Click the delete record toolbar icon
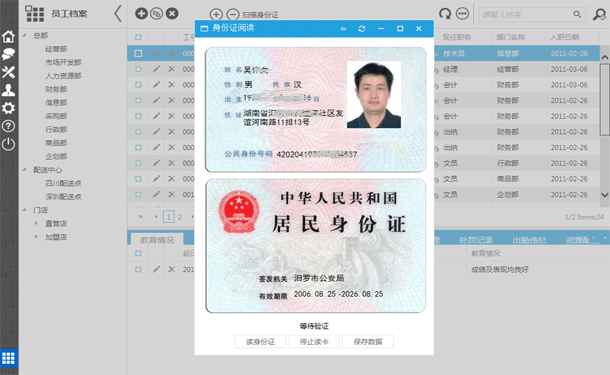The image size is (610, 375). click(x=172, y=14)
